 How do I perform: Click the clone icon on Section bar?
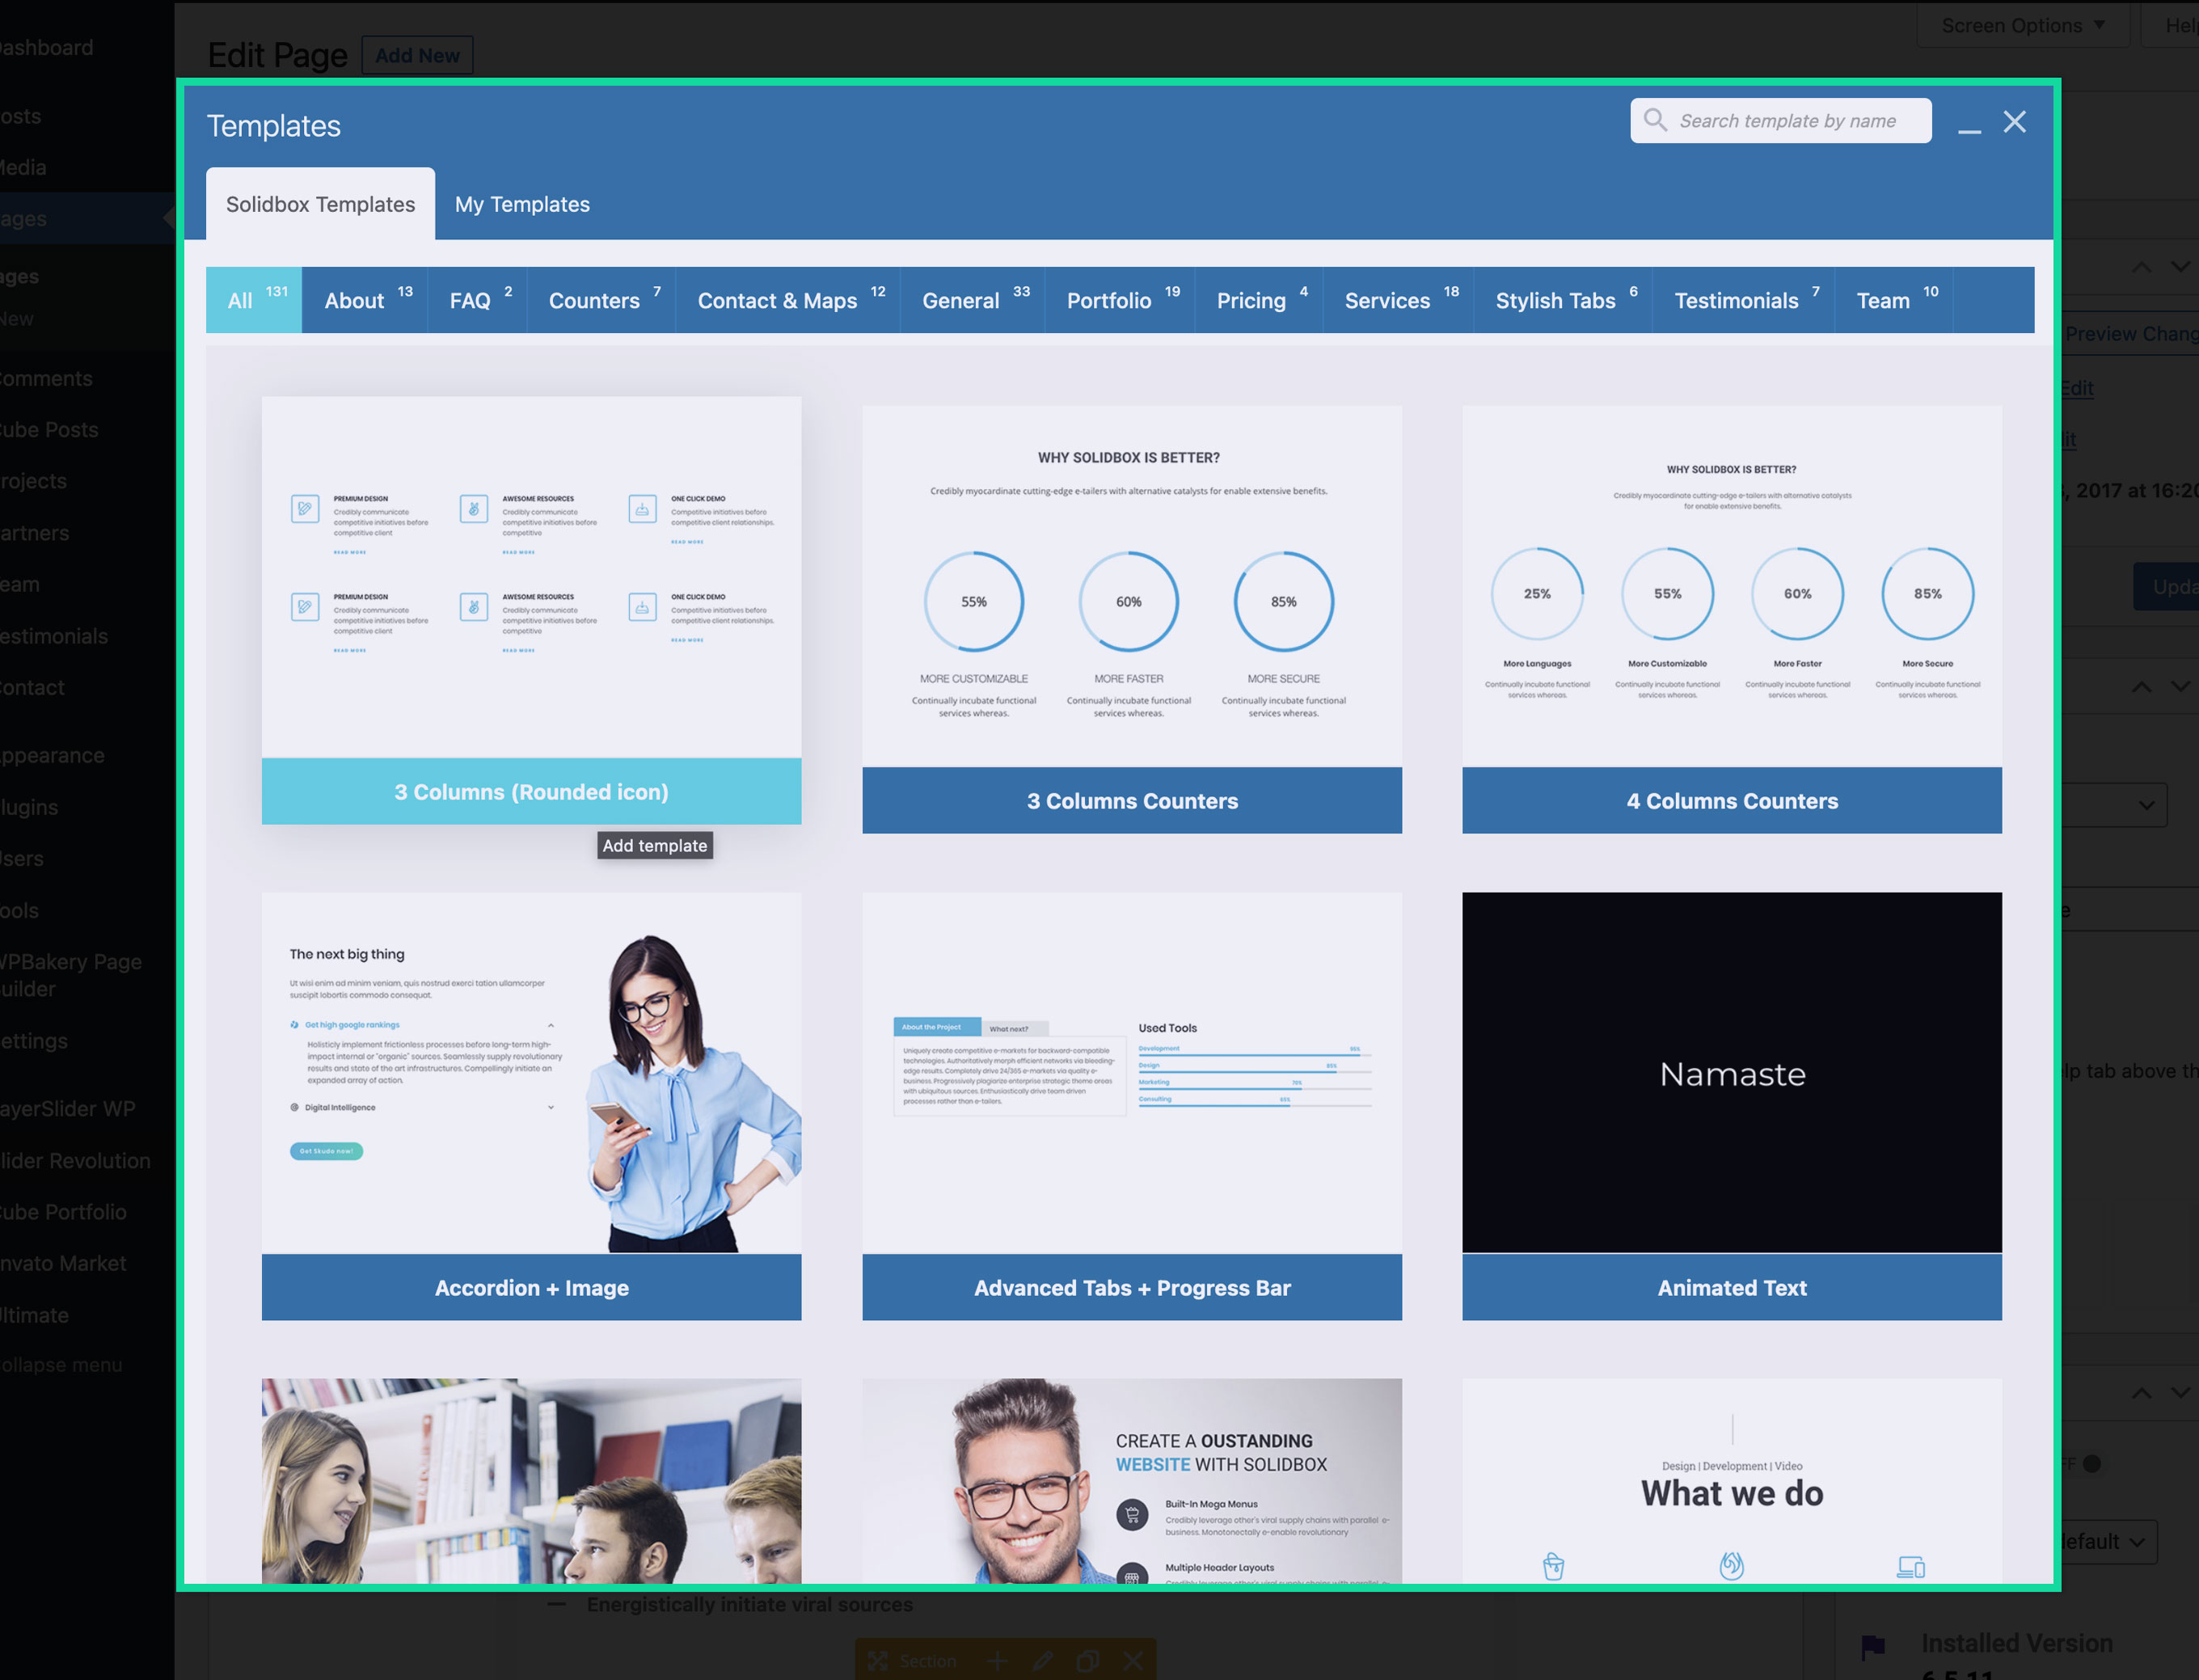pos(1088,1661)
